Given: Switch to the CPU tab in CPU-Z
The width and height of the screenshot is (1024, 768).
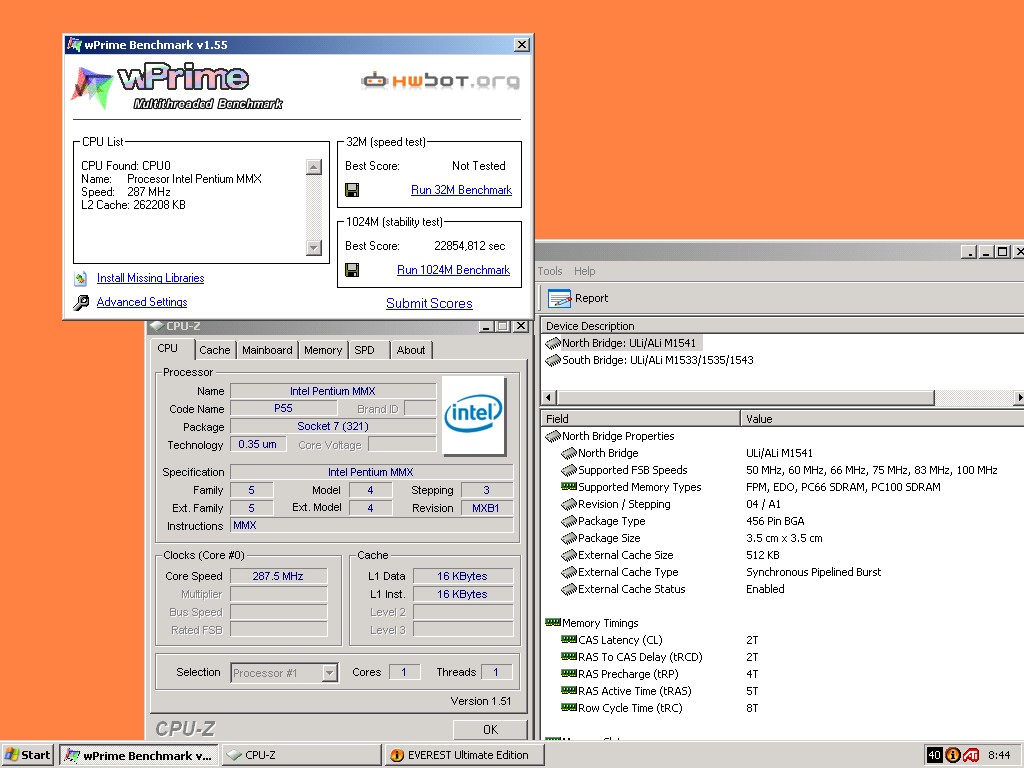Looking at the screenshot, I should coord(168,349).
